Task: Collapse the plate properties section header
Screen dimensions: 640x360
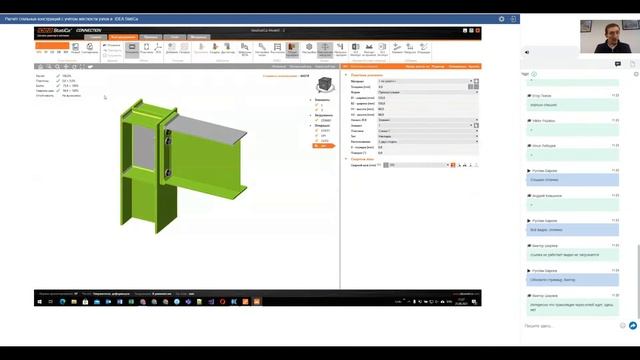Action: pos(346,75)
